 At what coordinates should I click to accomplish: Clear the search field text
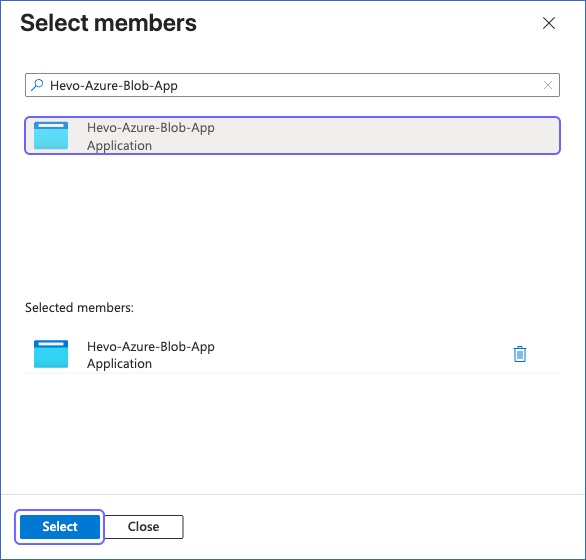point(548,85)
